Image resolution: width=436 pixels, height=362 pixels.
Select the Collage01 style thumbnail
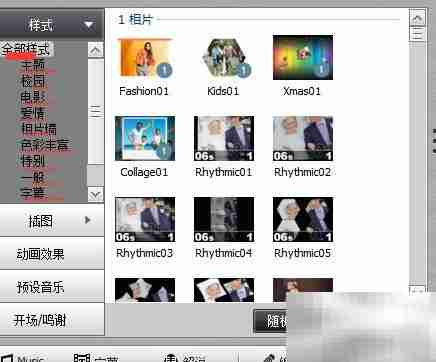point(145,138)
